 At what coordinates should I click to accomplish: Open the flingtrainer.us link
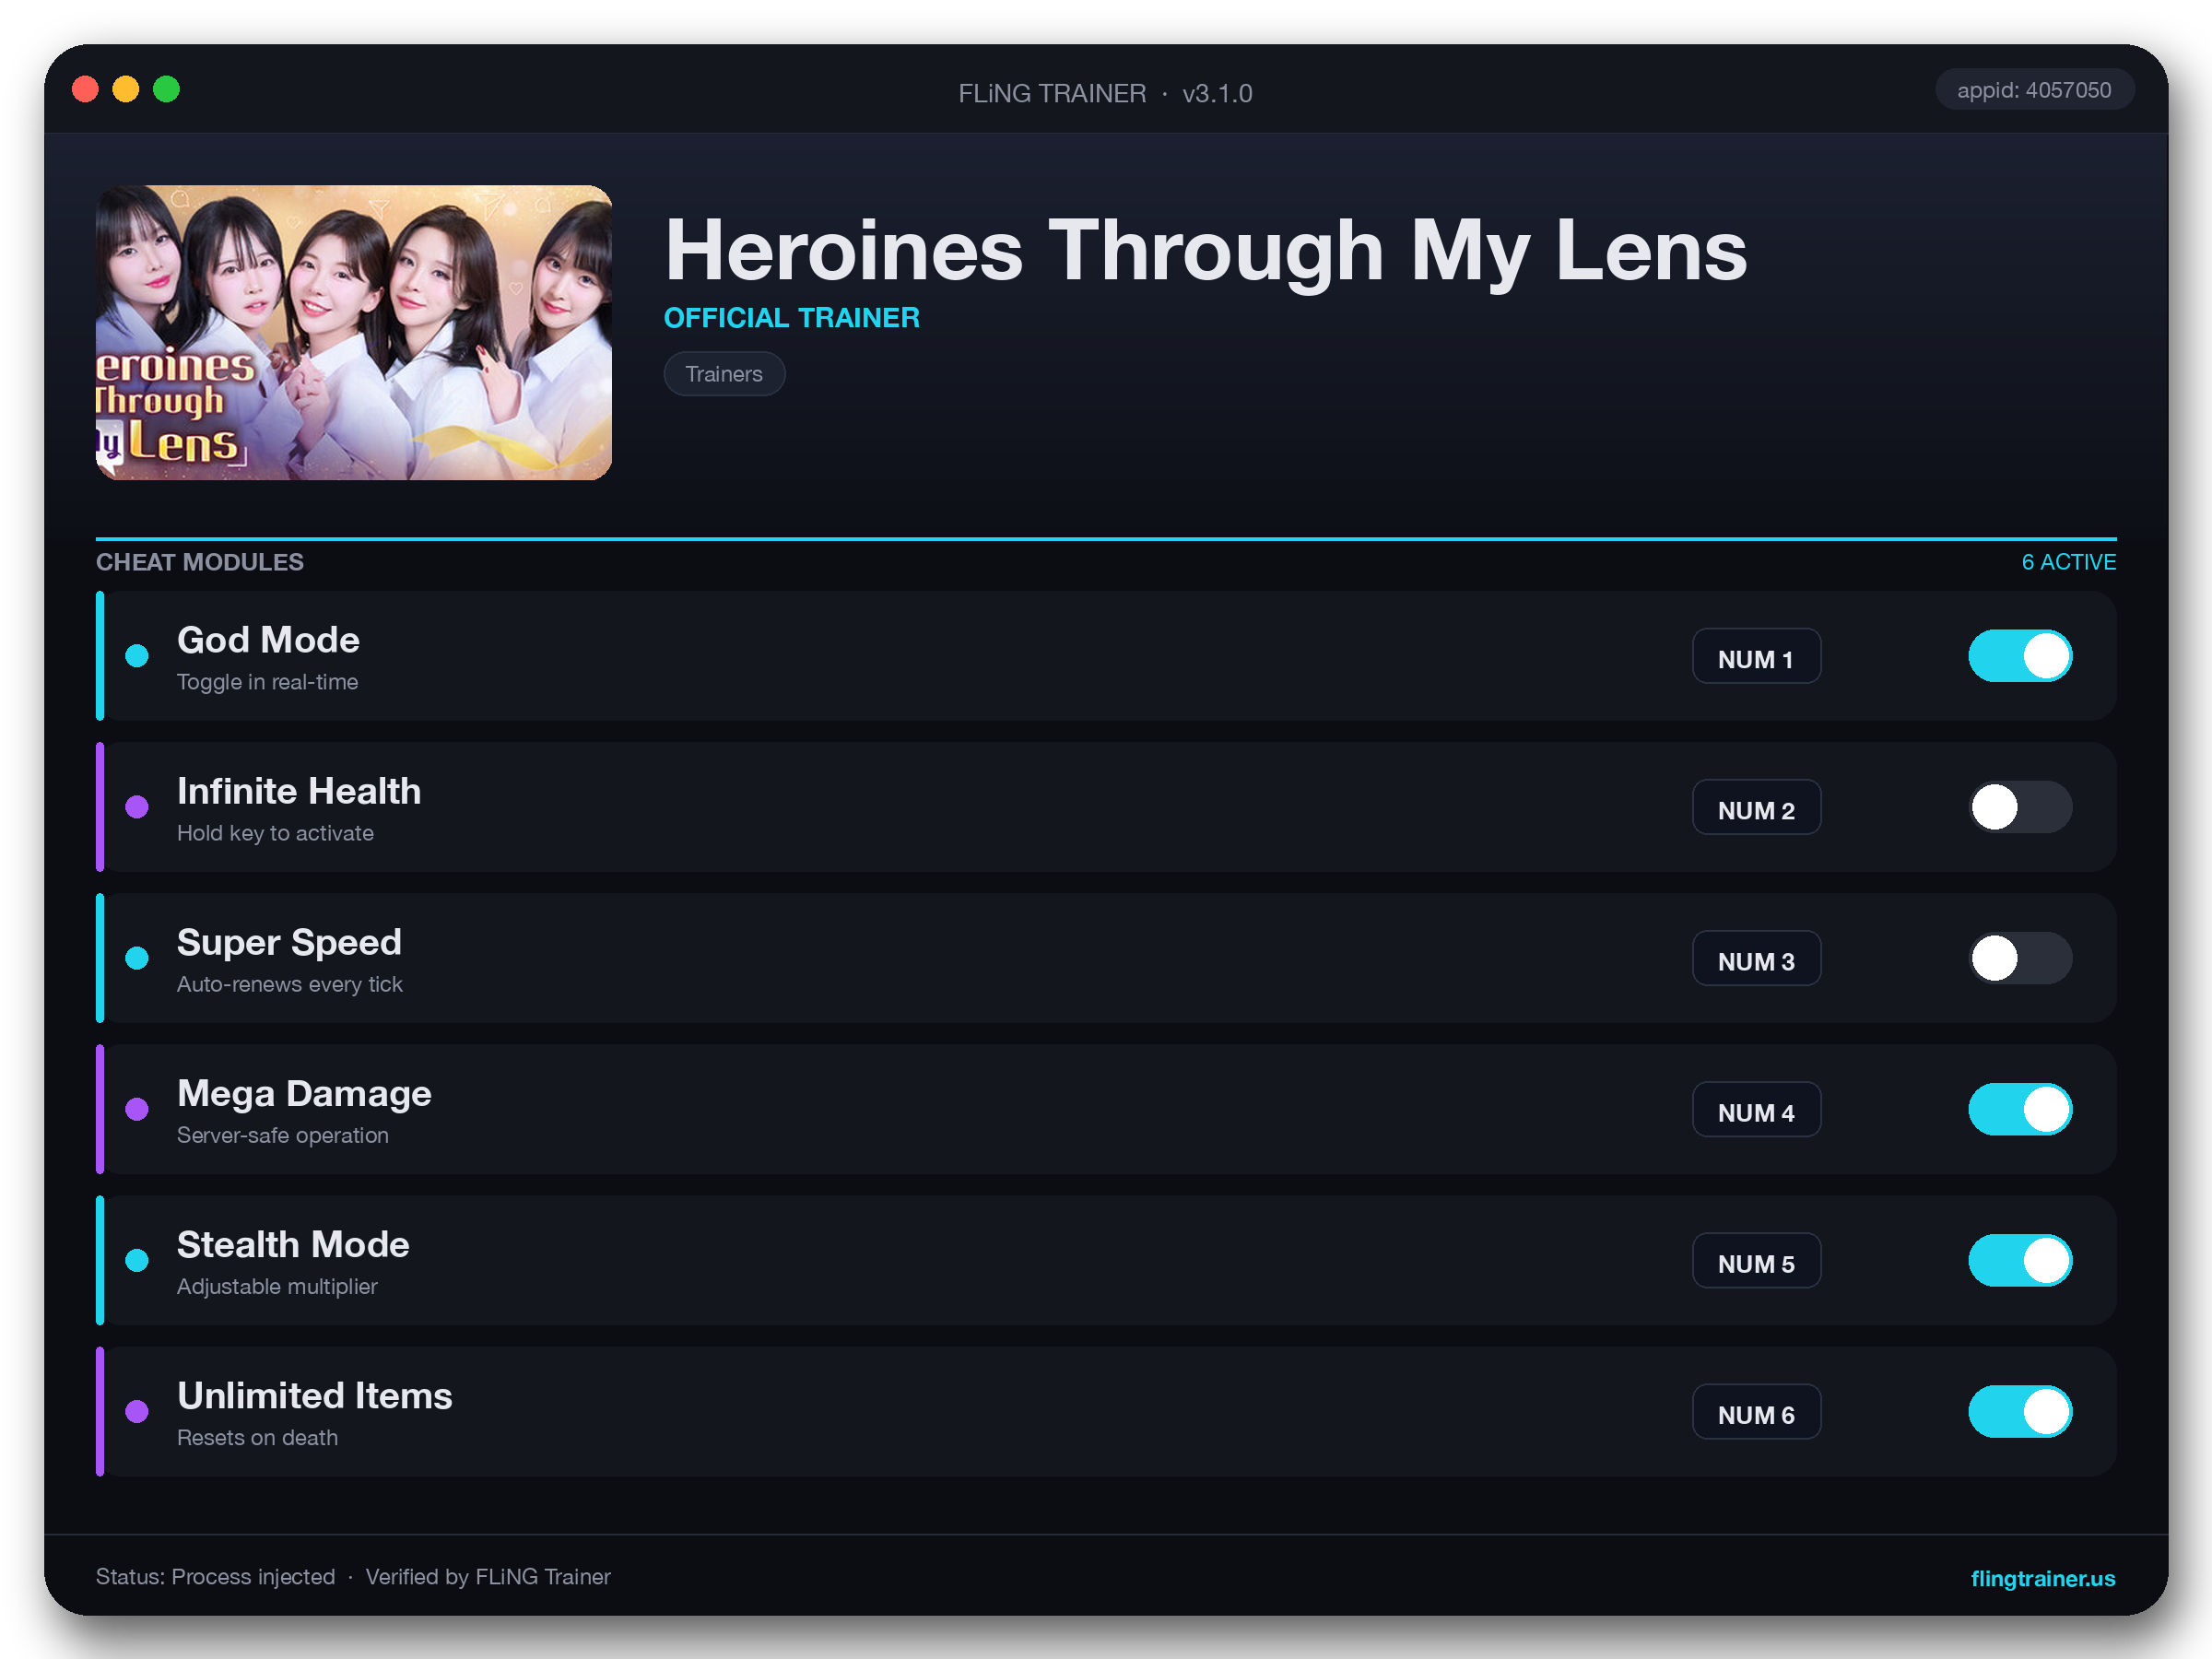pyautogui.click(x=2042, y=1578)
